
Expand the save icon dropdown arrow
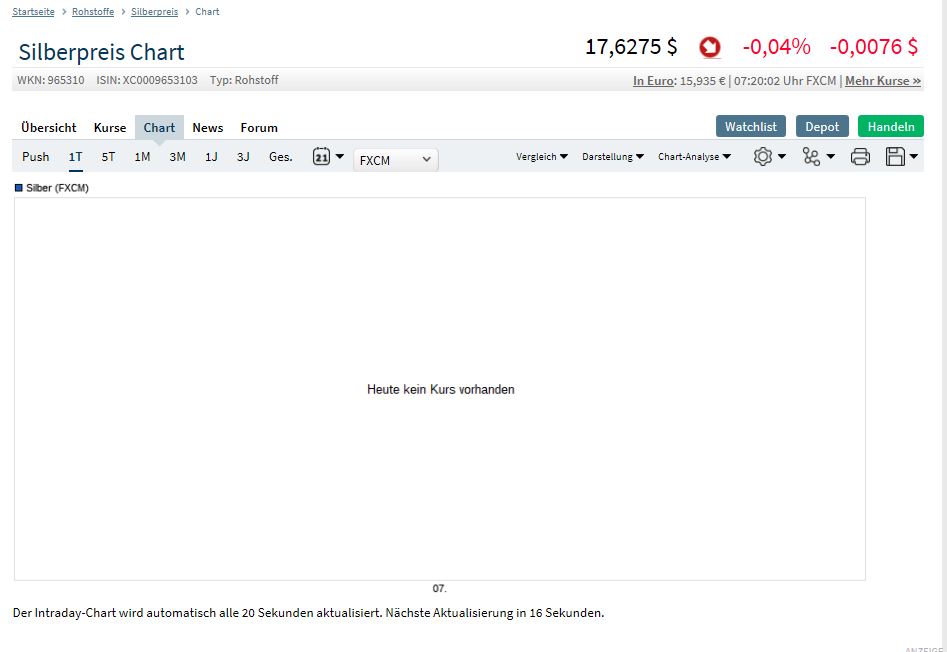point(913,156)
